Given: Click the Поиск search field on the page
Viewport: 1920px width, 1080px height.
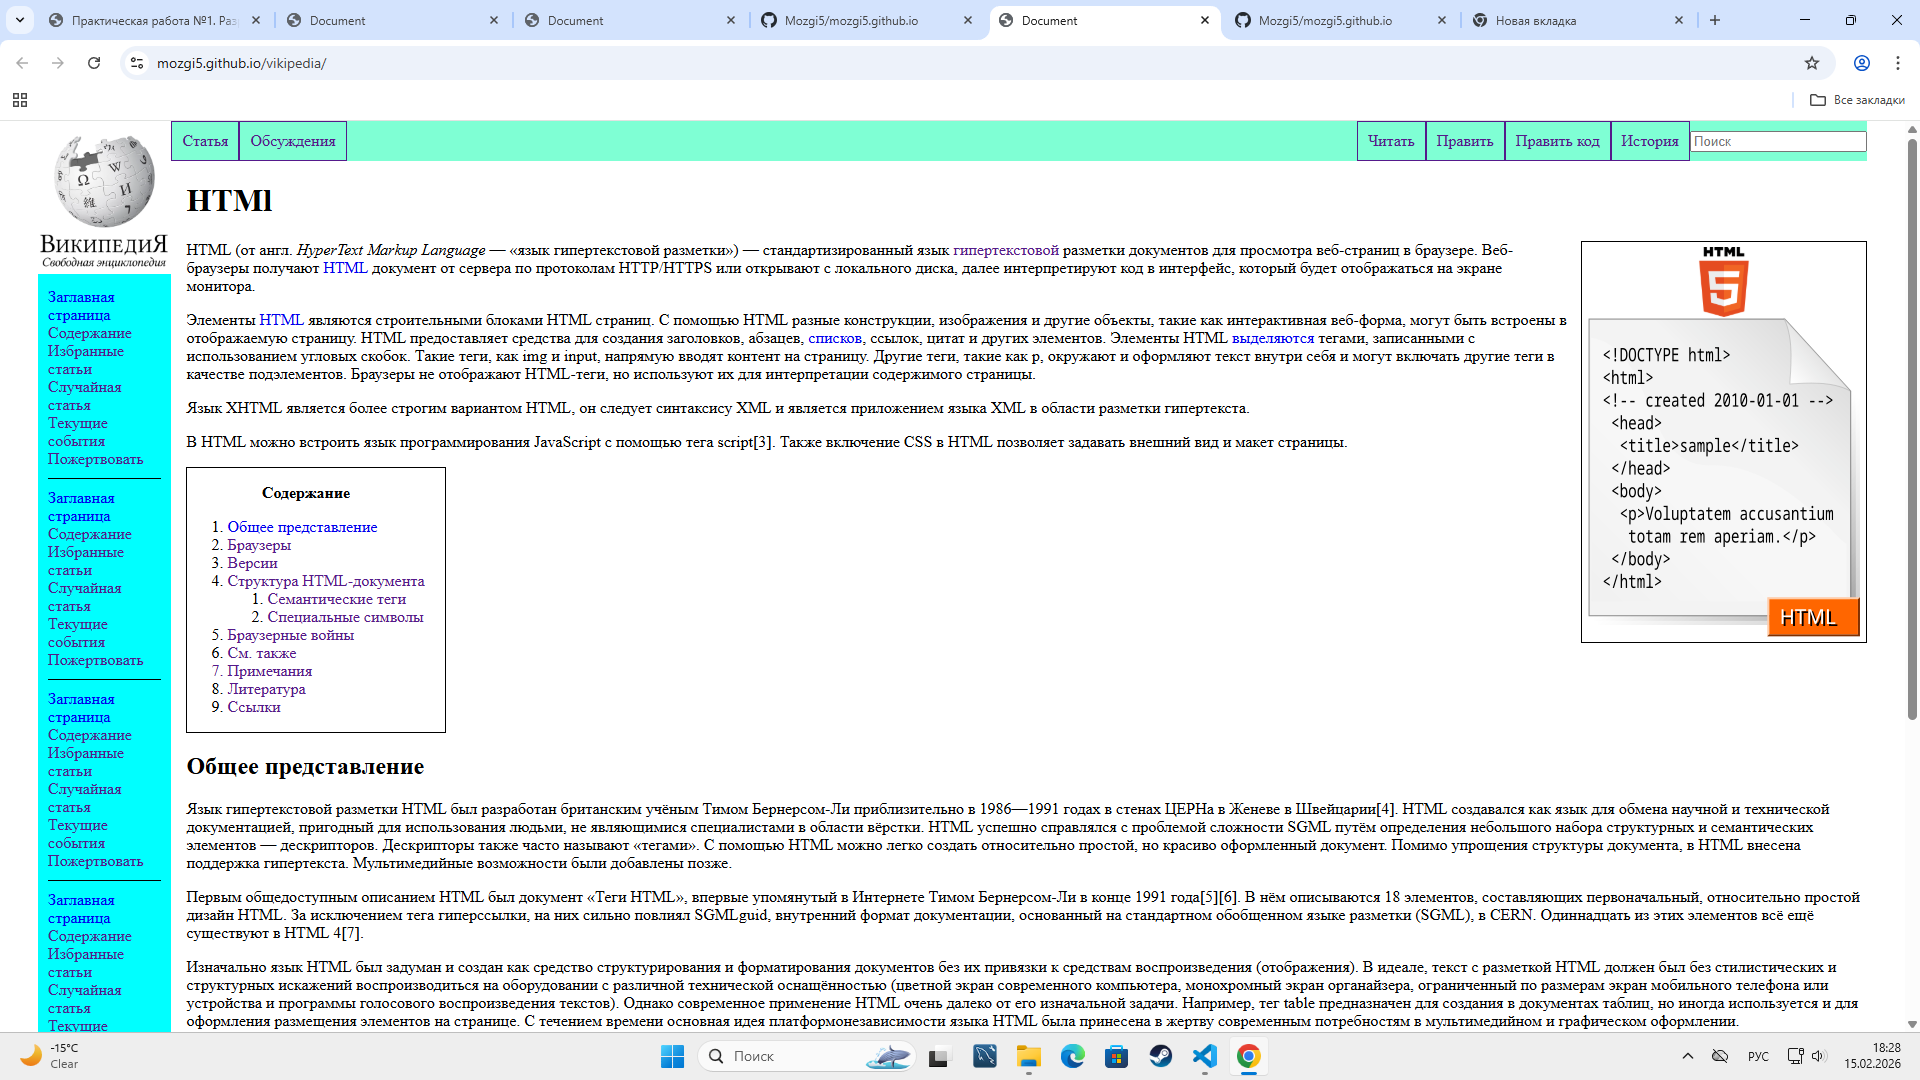Looking at the screenshot, I should click(x=1777, y=141).
